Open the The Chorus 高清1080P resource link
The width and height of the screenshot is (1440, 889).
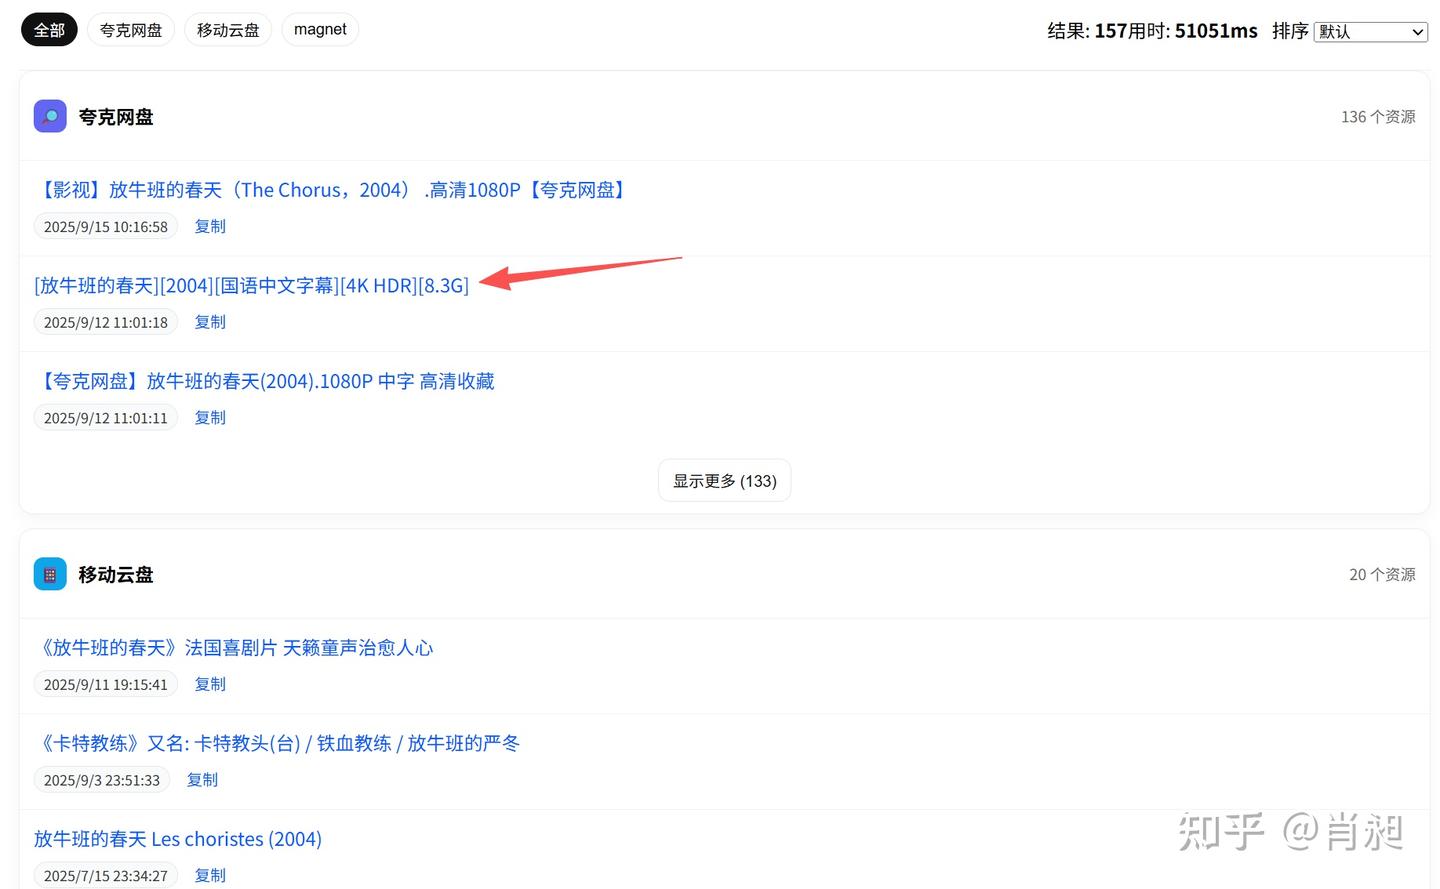(331, 189)
